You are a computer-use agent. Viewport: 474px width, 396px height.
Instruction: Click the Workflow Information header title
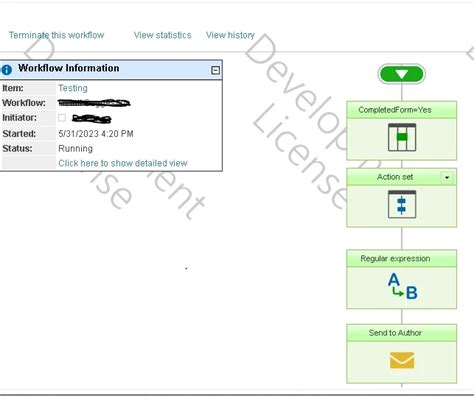pos(68,68)
